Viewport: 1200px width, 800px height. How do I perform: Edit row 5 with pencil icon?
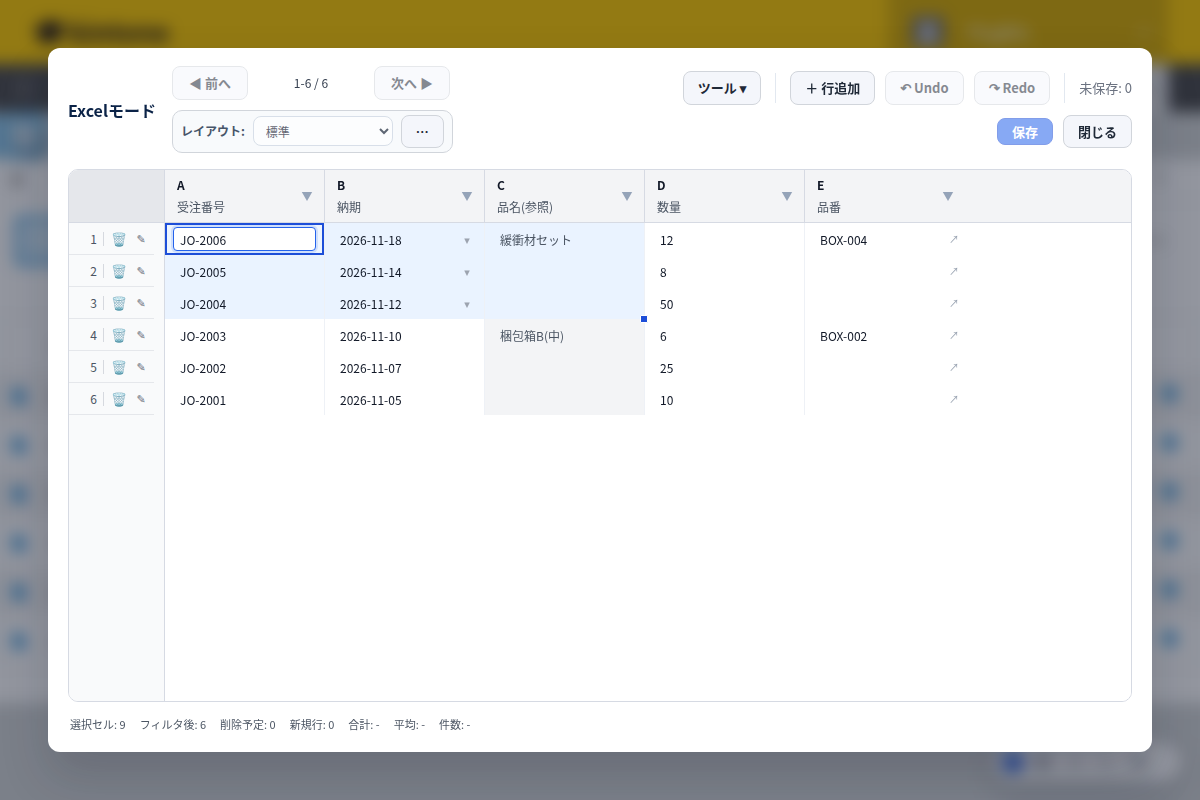point(141,368)
